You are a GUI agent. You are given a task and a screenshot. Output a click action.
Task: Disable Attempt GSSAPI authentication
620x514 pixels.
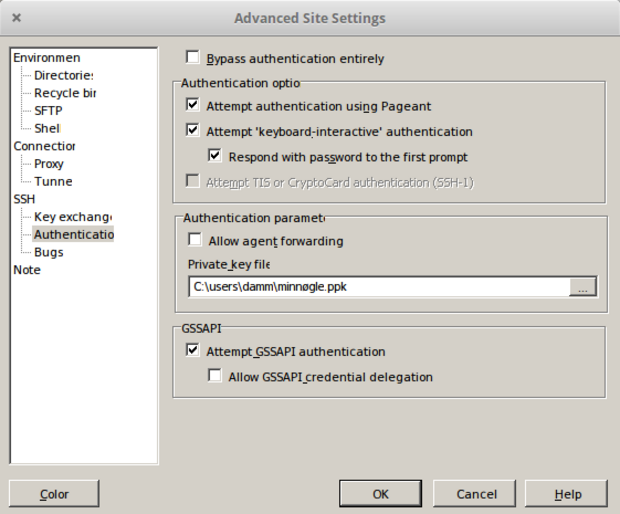click(x=193, y=351)
